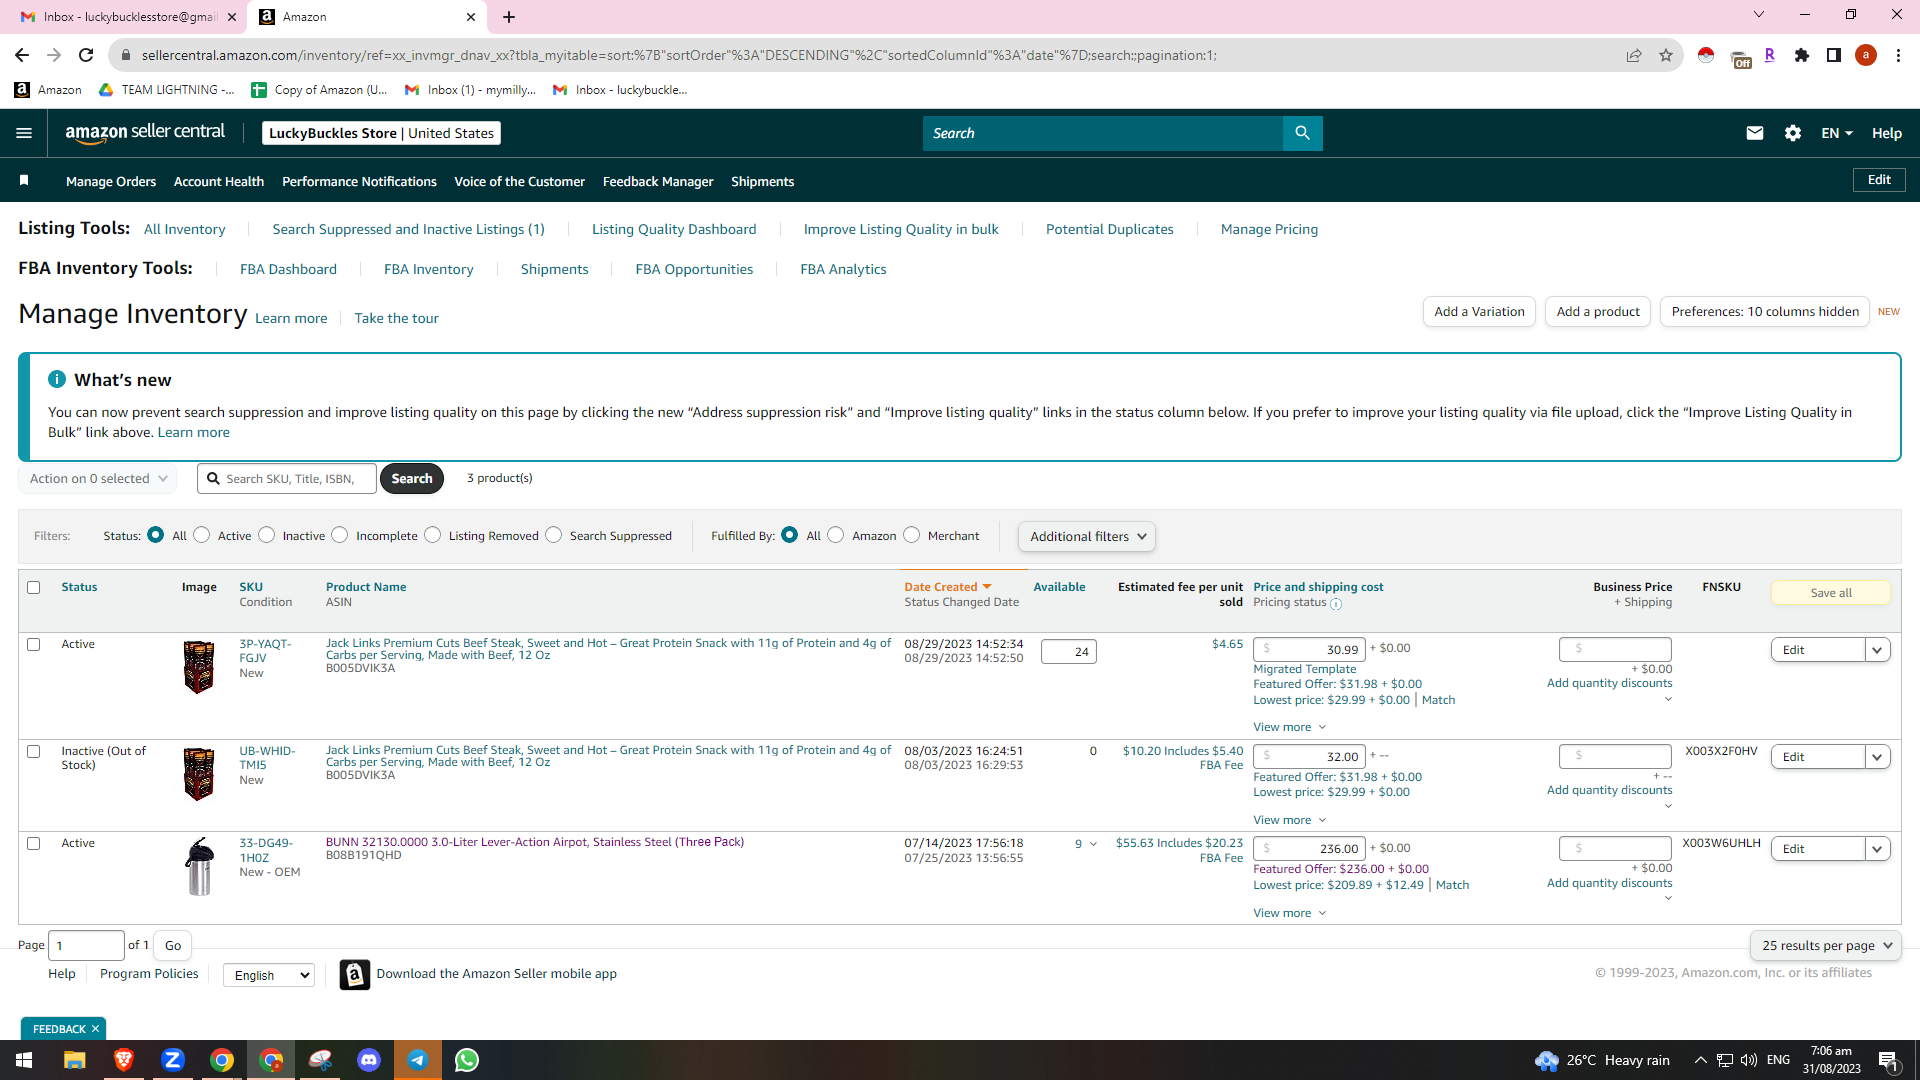This screenshot has width=1920, height=1080.
Task: Open the Listing Quality Dashboard link
Action: point(674,229)
